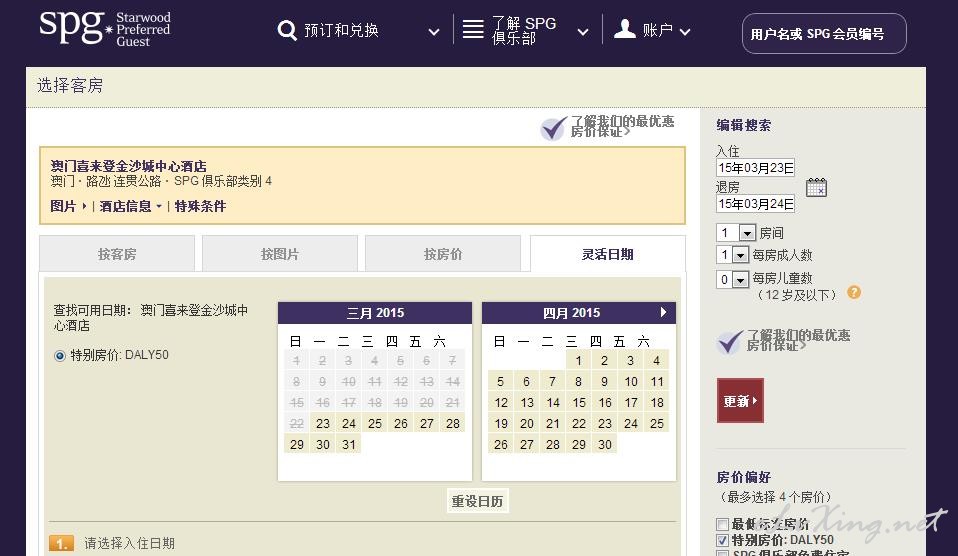Select April 5 in the calendar
The image size is (958, 556).
(x=500, y=381)
